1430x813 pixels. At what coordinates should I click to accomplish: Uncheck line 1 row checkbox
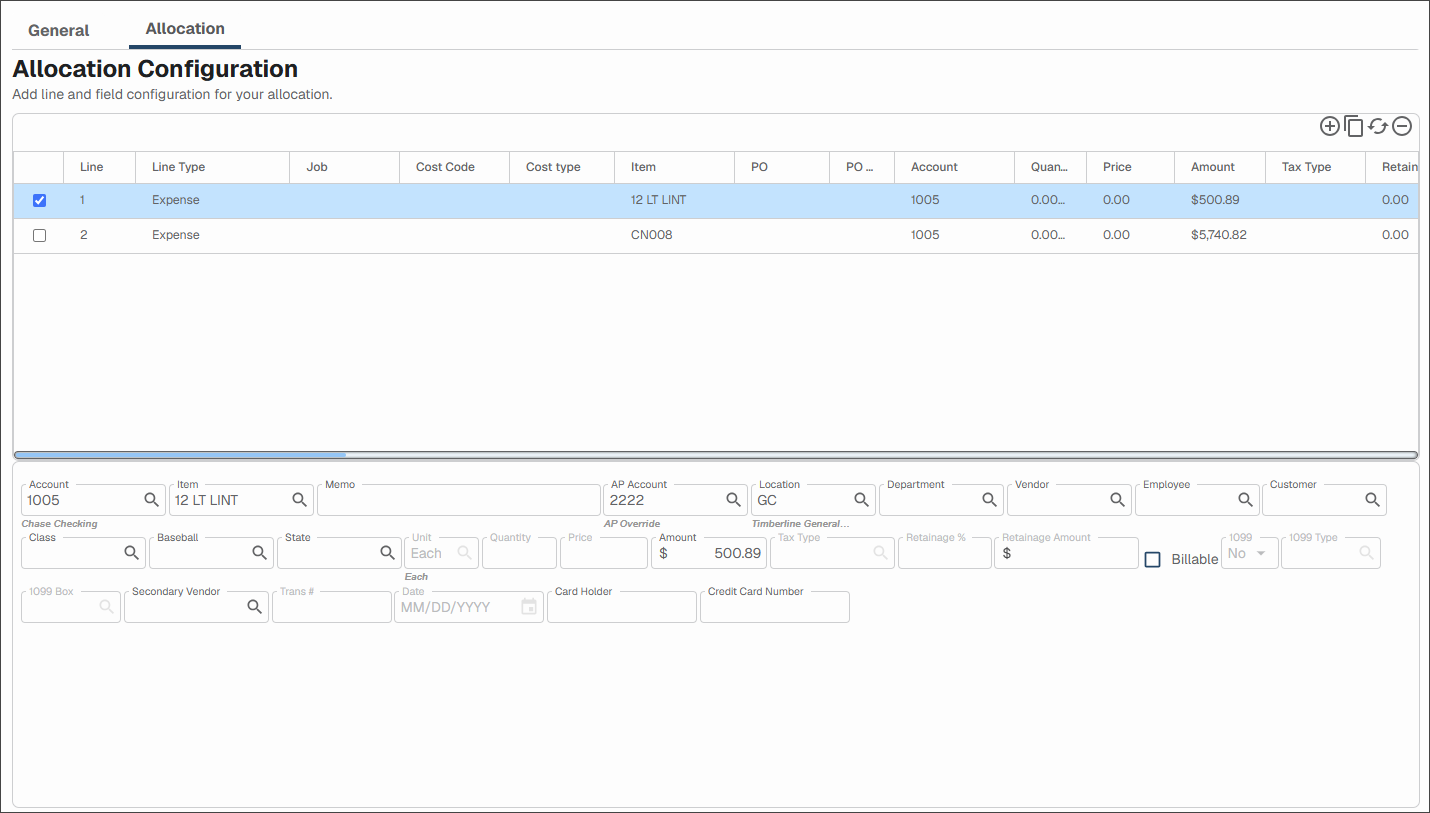point(39,200)
